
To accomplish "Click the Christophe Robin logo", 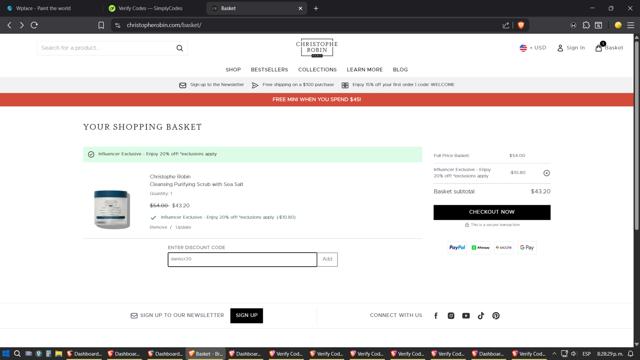I will coord(317,48).
